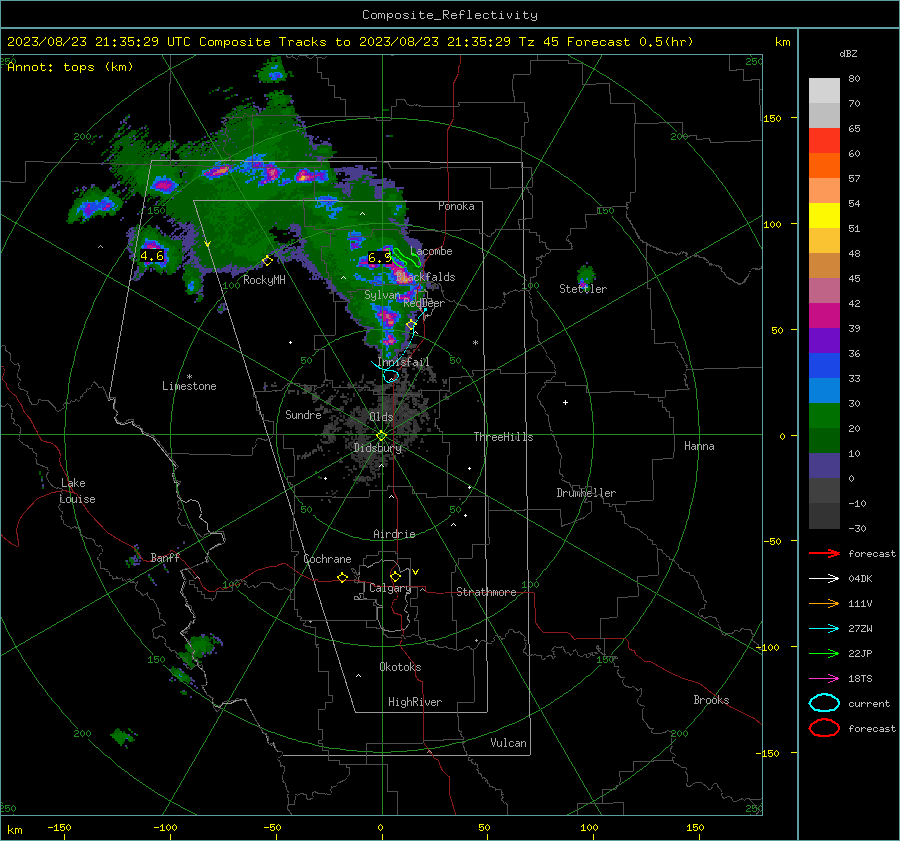Viewport: 900px width, 841px height.
Task: Click the HighRiver city label
Action: pyautogui.click(x=415, y=702)
